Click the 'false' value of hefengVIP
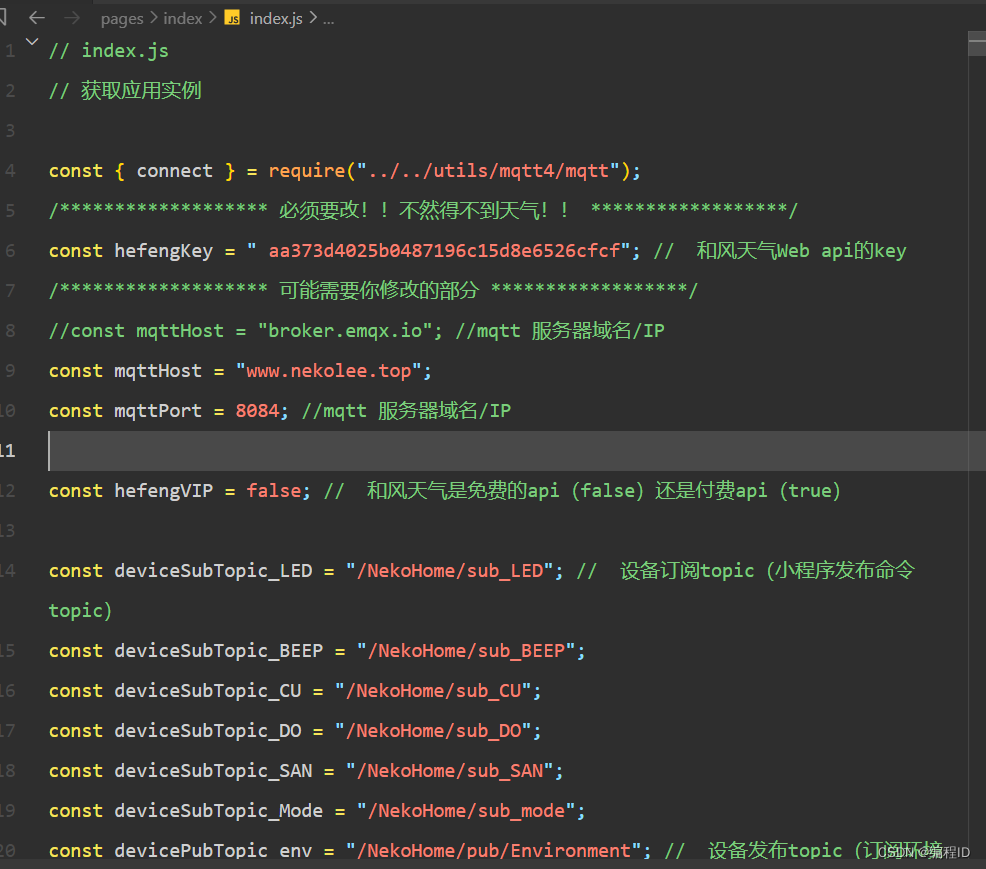Image resolution: width=986 pixels, height=869 pixels. 274,490
